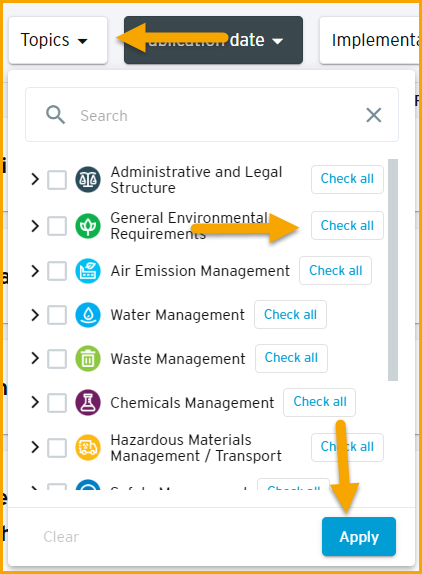Expand the Waste Management category
The image size is (422, 574).
(35, 358)
